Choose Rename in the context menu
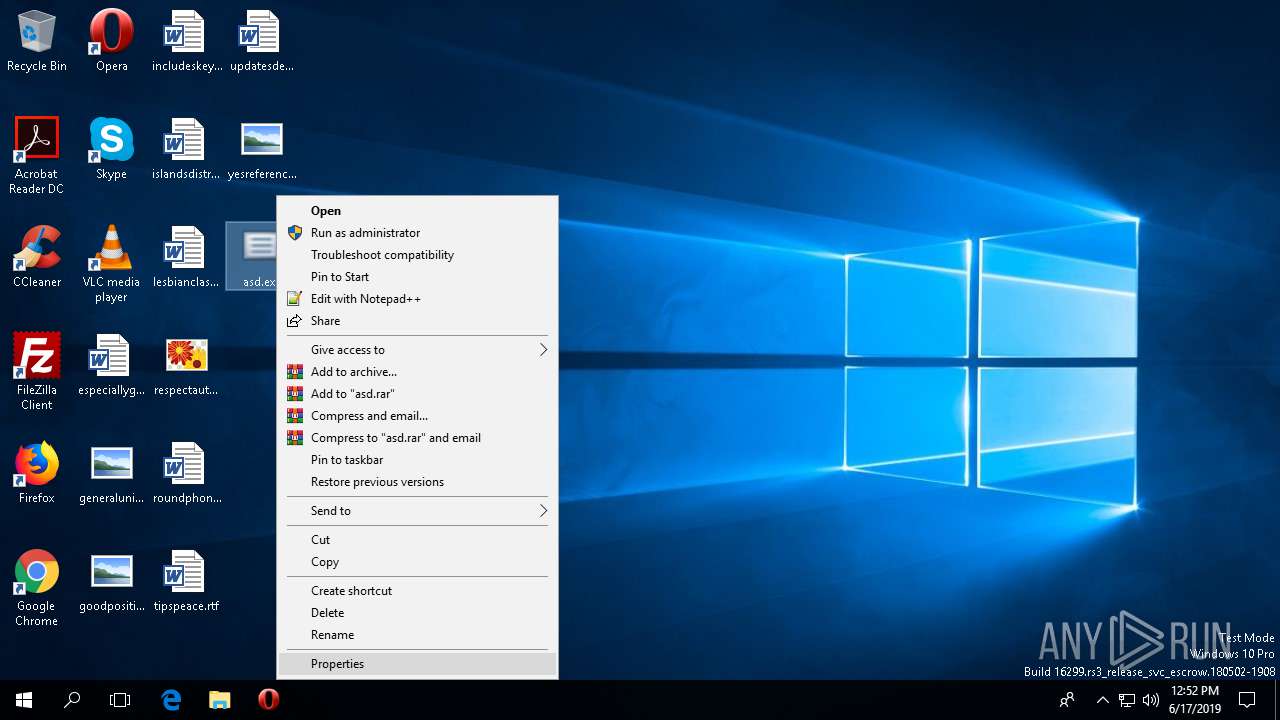The height and width of the screenshot is (720, 1280). click(417, 635)
